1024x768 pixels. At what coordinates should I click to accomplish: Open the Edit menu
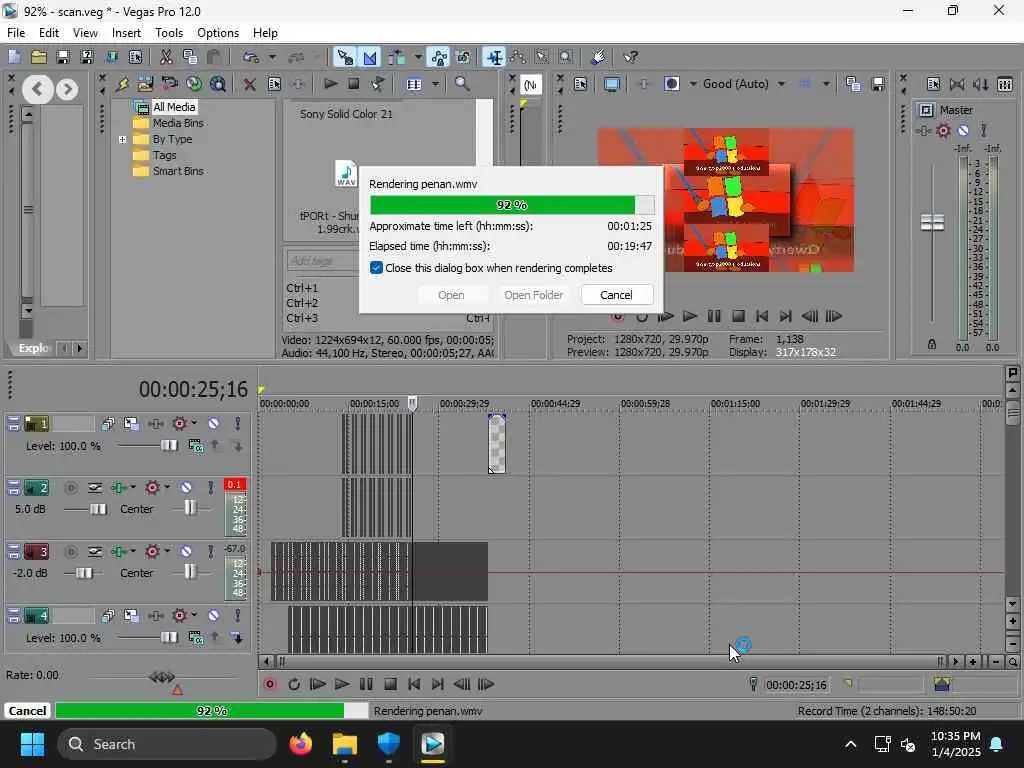click(49, 33)
